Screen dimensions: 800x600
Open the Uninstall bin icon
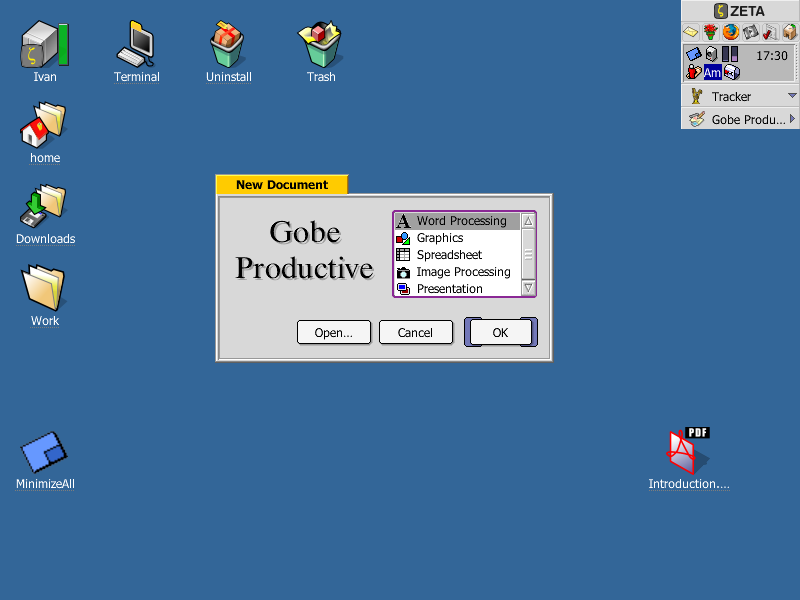228,44
